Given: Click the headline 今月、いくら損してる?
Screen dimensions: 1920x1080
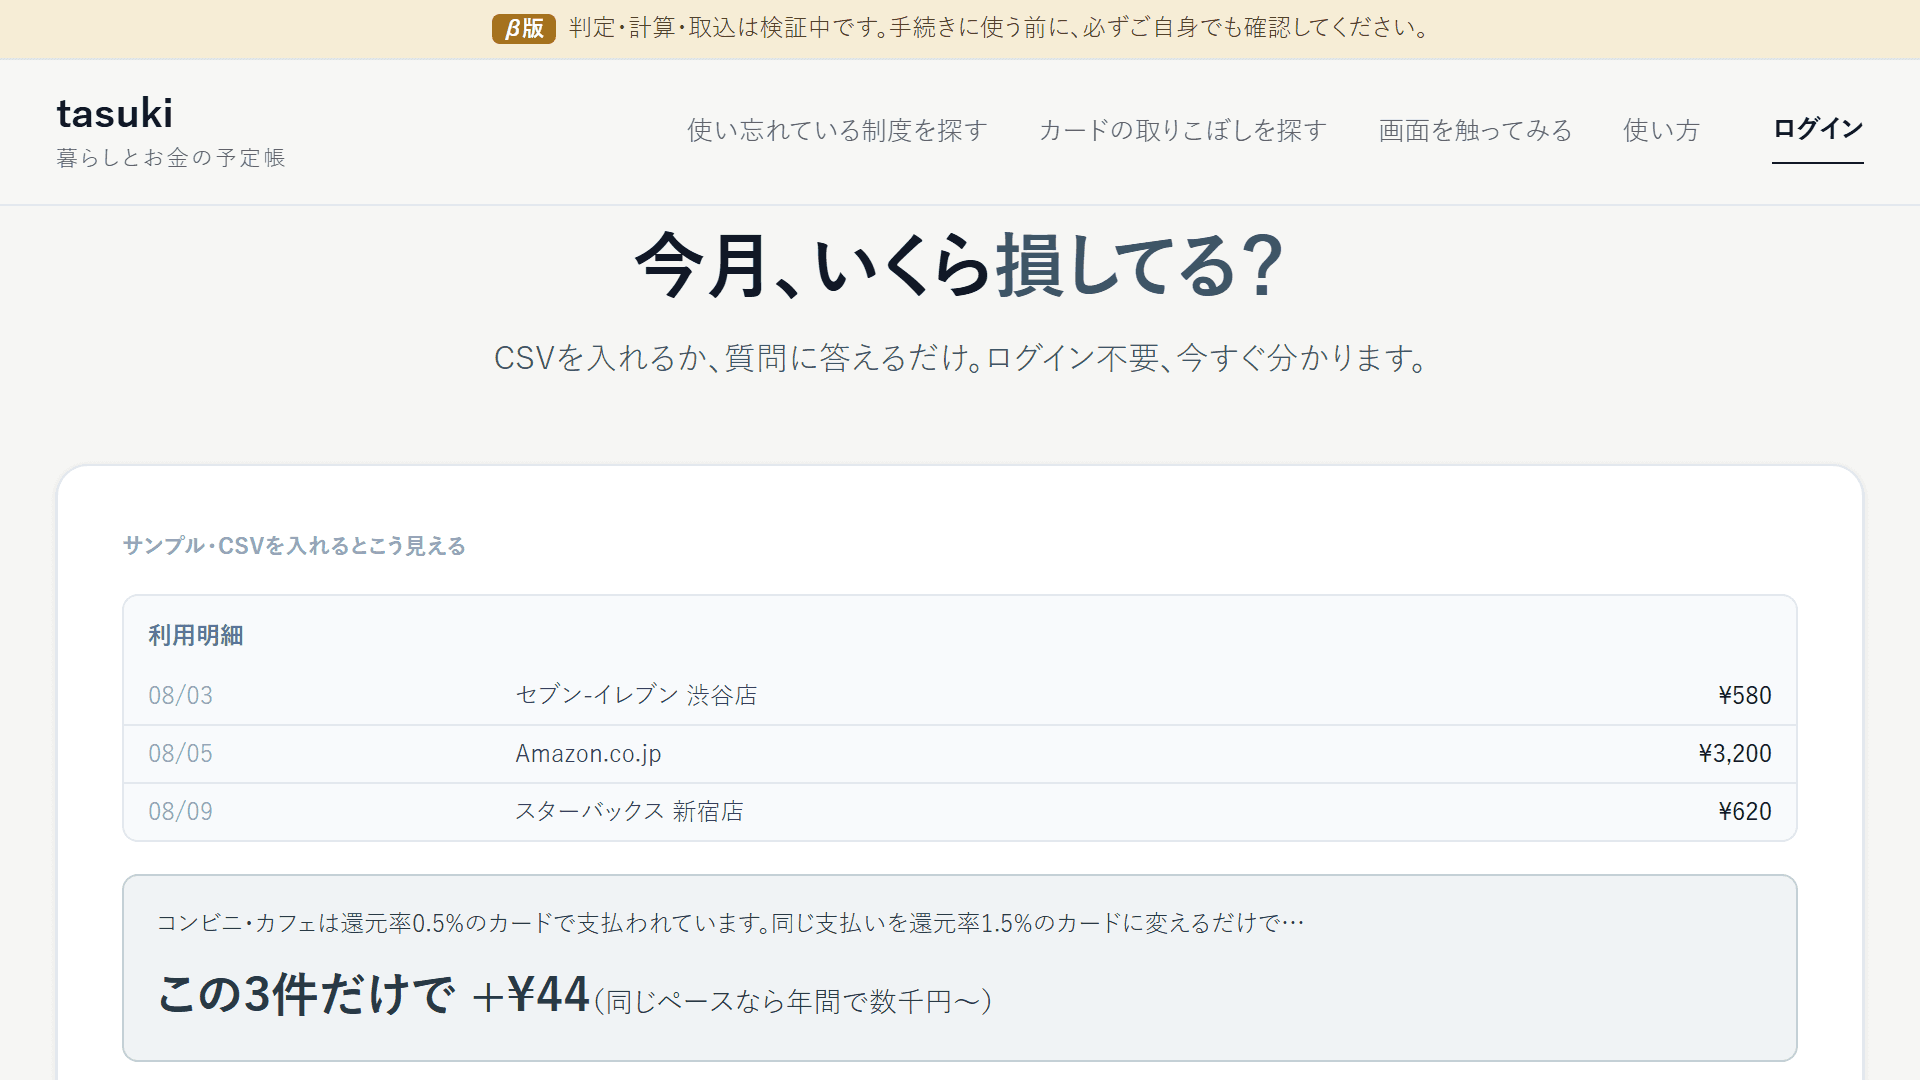Looking at the screenshot, I should pyautogui.click(x=960, y=266).
